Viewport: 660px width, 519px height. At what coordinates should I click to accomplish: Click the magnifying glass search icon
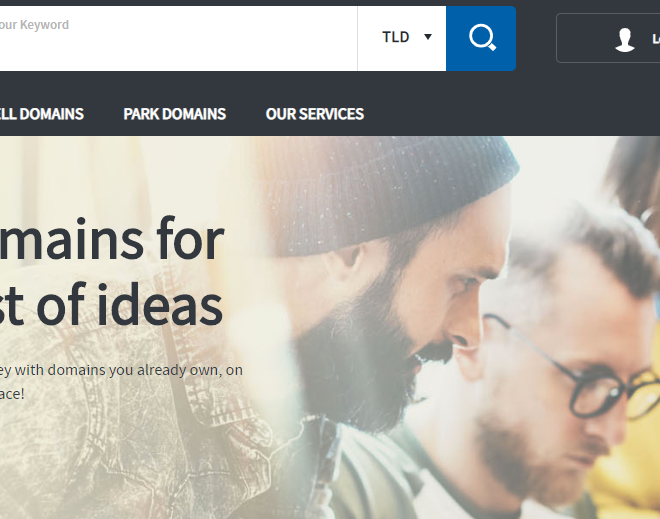[482, 37]
